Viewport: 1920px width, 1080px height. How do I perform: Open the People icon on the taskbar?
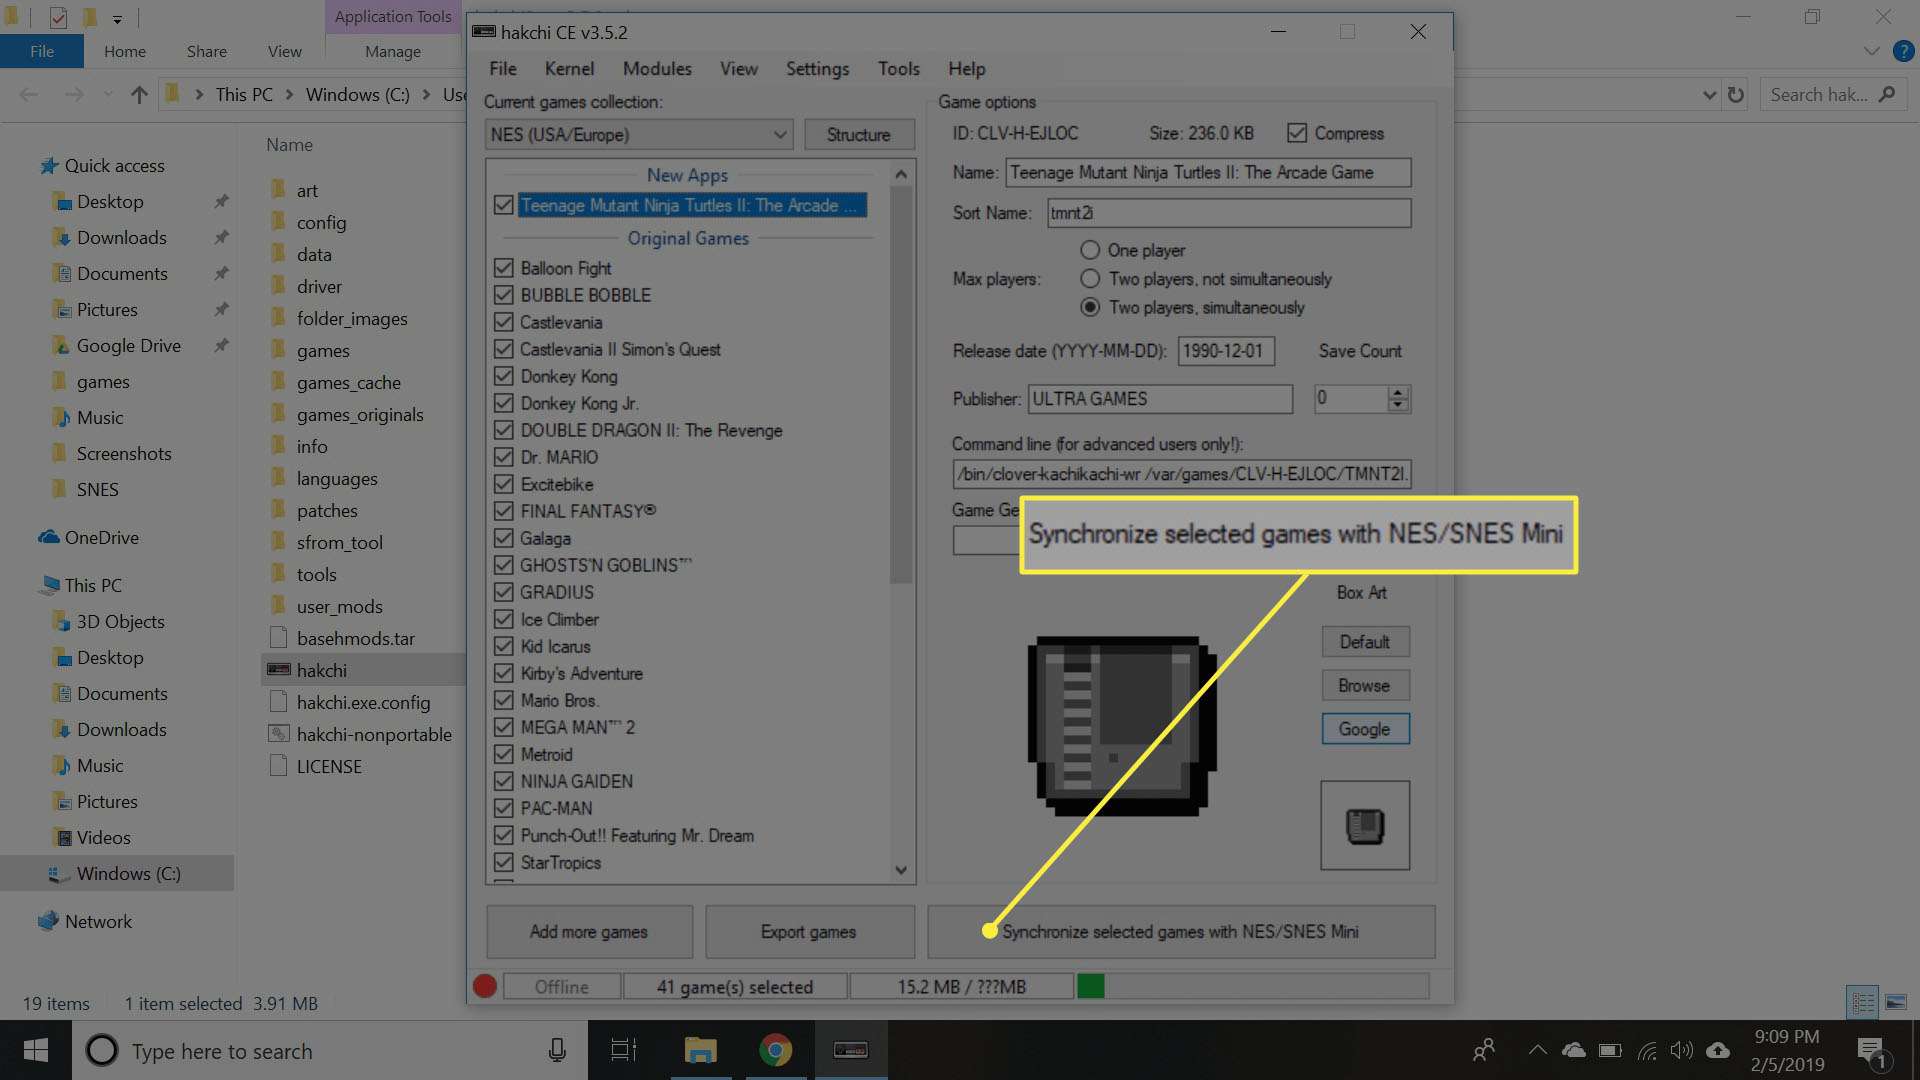[x=1484, y=1050]
